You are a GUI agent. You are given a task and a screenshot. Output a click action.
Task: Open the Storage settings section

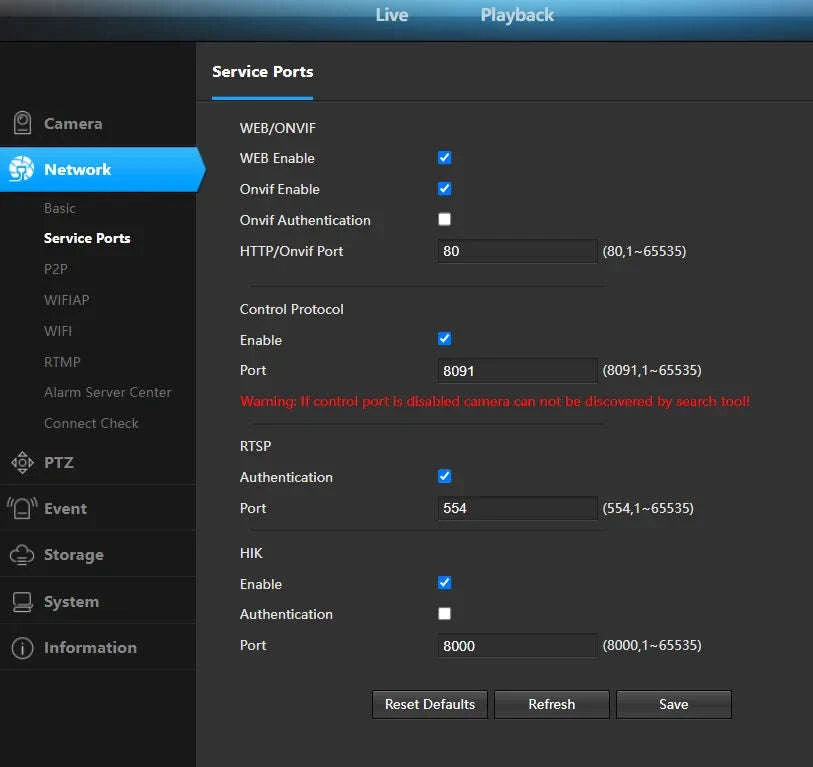(x=22, y=554)
